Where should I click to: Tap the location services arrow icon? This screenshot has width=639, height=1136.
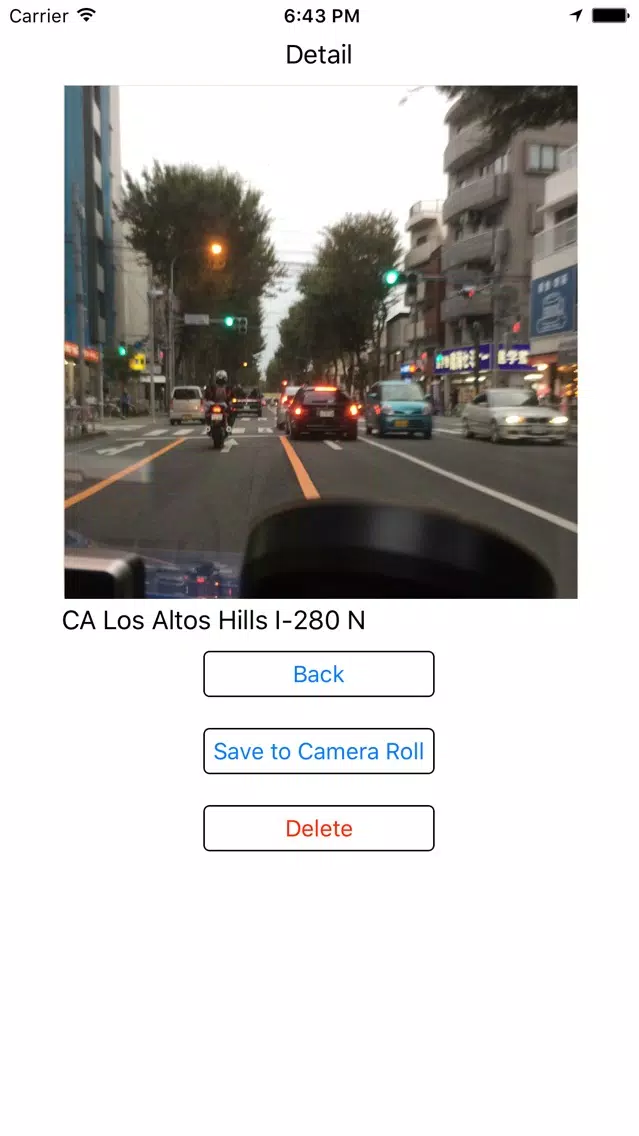point(576,15)
